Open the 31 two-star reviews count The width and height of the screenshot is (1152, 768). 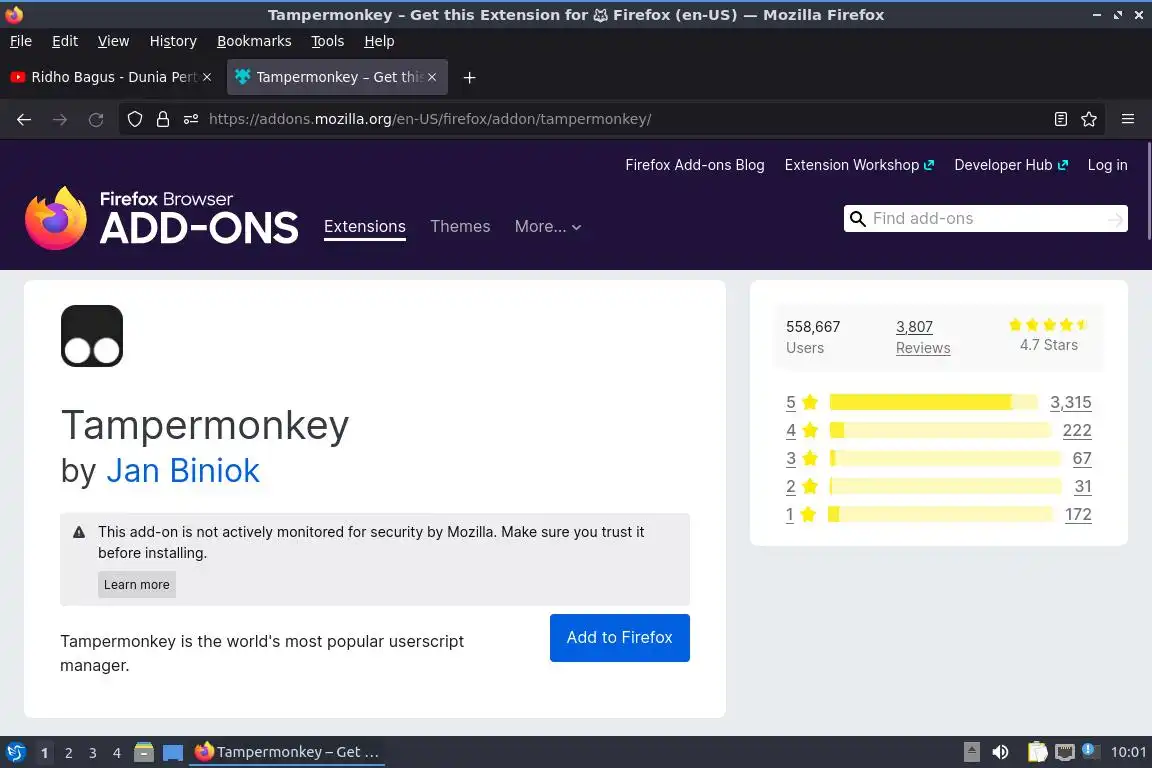[1083, 486]
